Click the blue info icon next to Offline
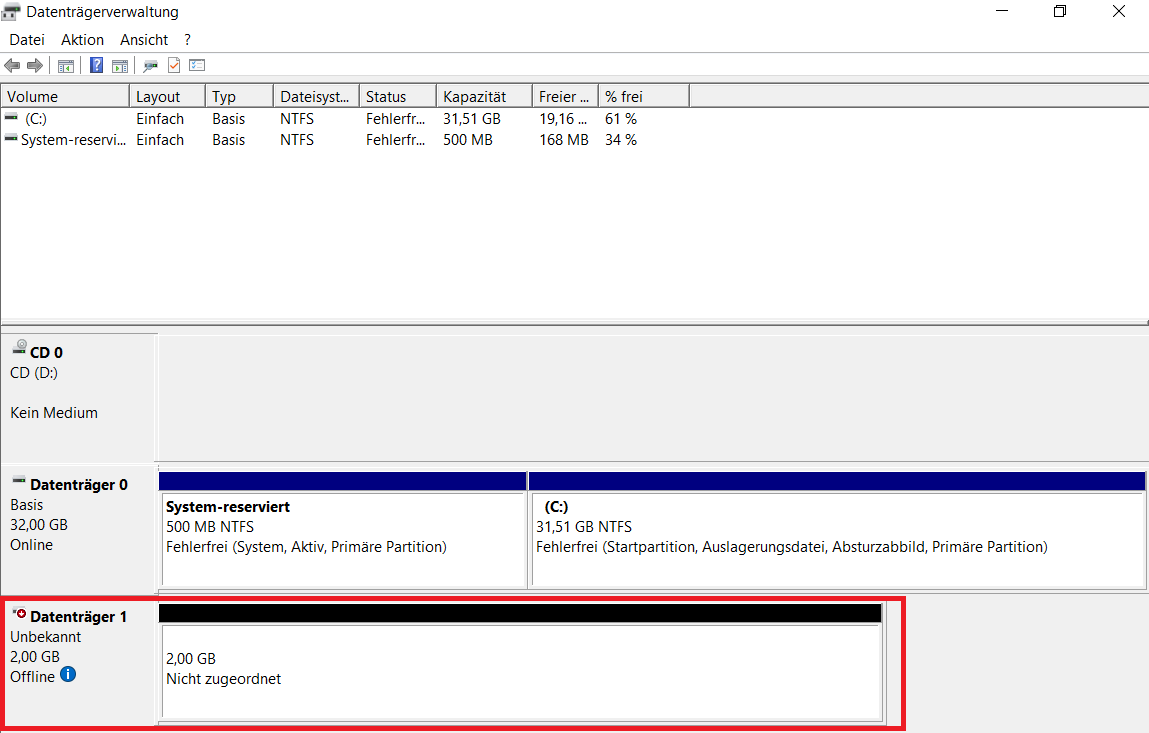 (x=68, y=675)
